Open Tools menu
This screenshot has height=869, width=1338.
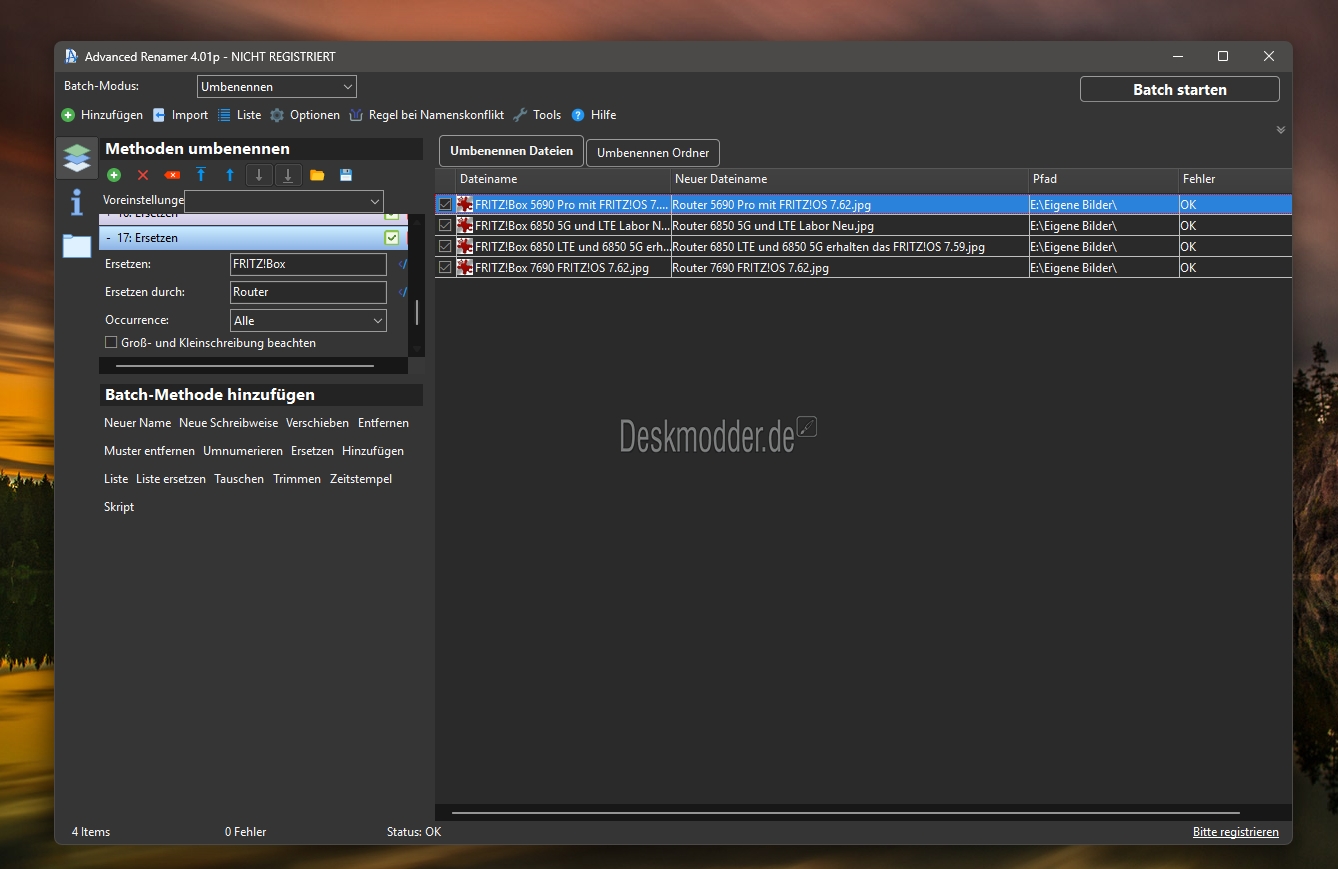(x=537, y=115)
